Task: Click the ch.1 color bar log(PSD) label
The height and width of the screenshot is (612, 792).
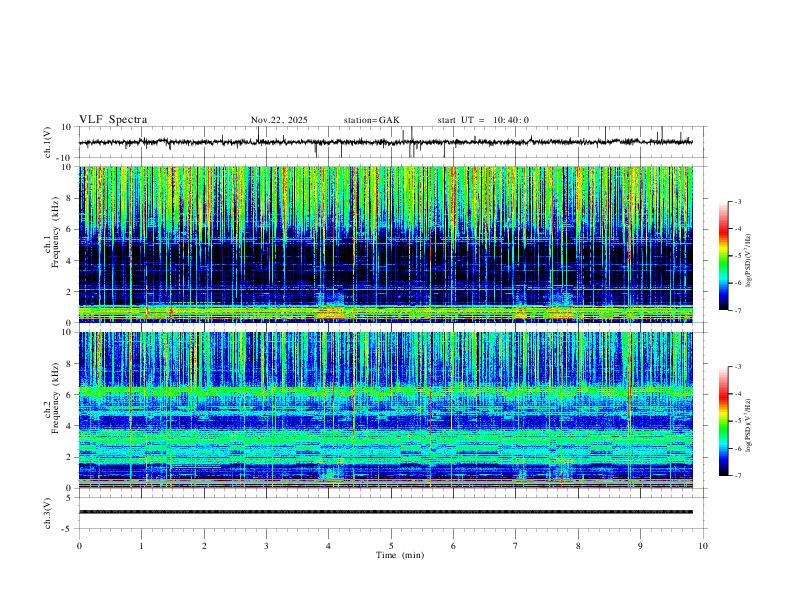Action: pos(748,260)
